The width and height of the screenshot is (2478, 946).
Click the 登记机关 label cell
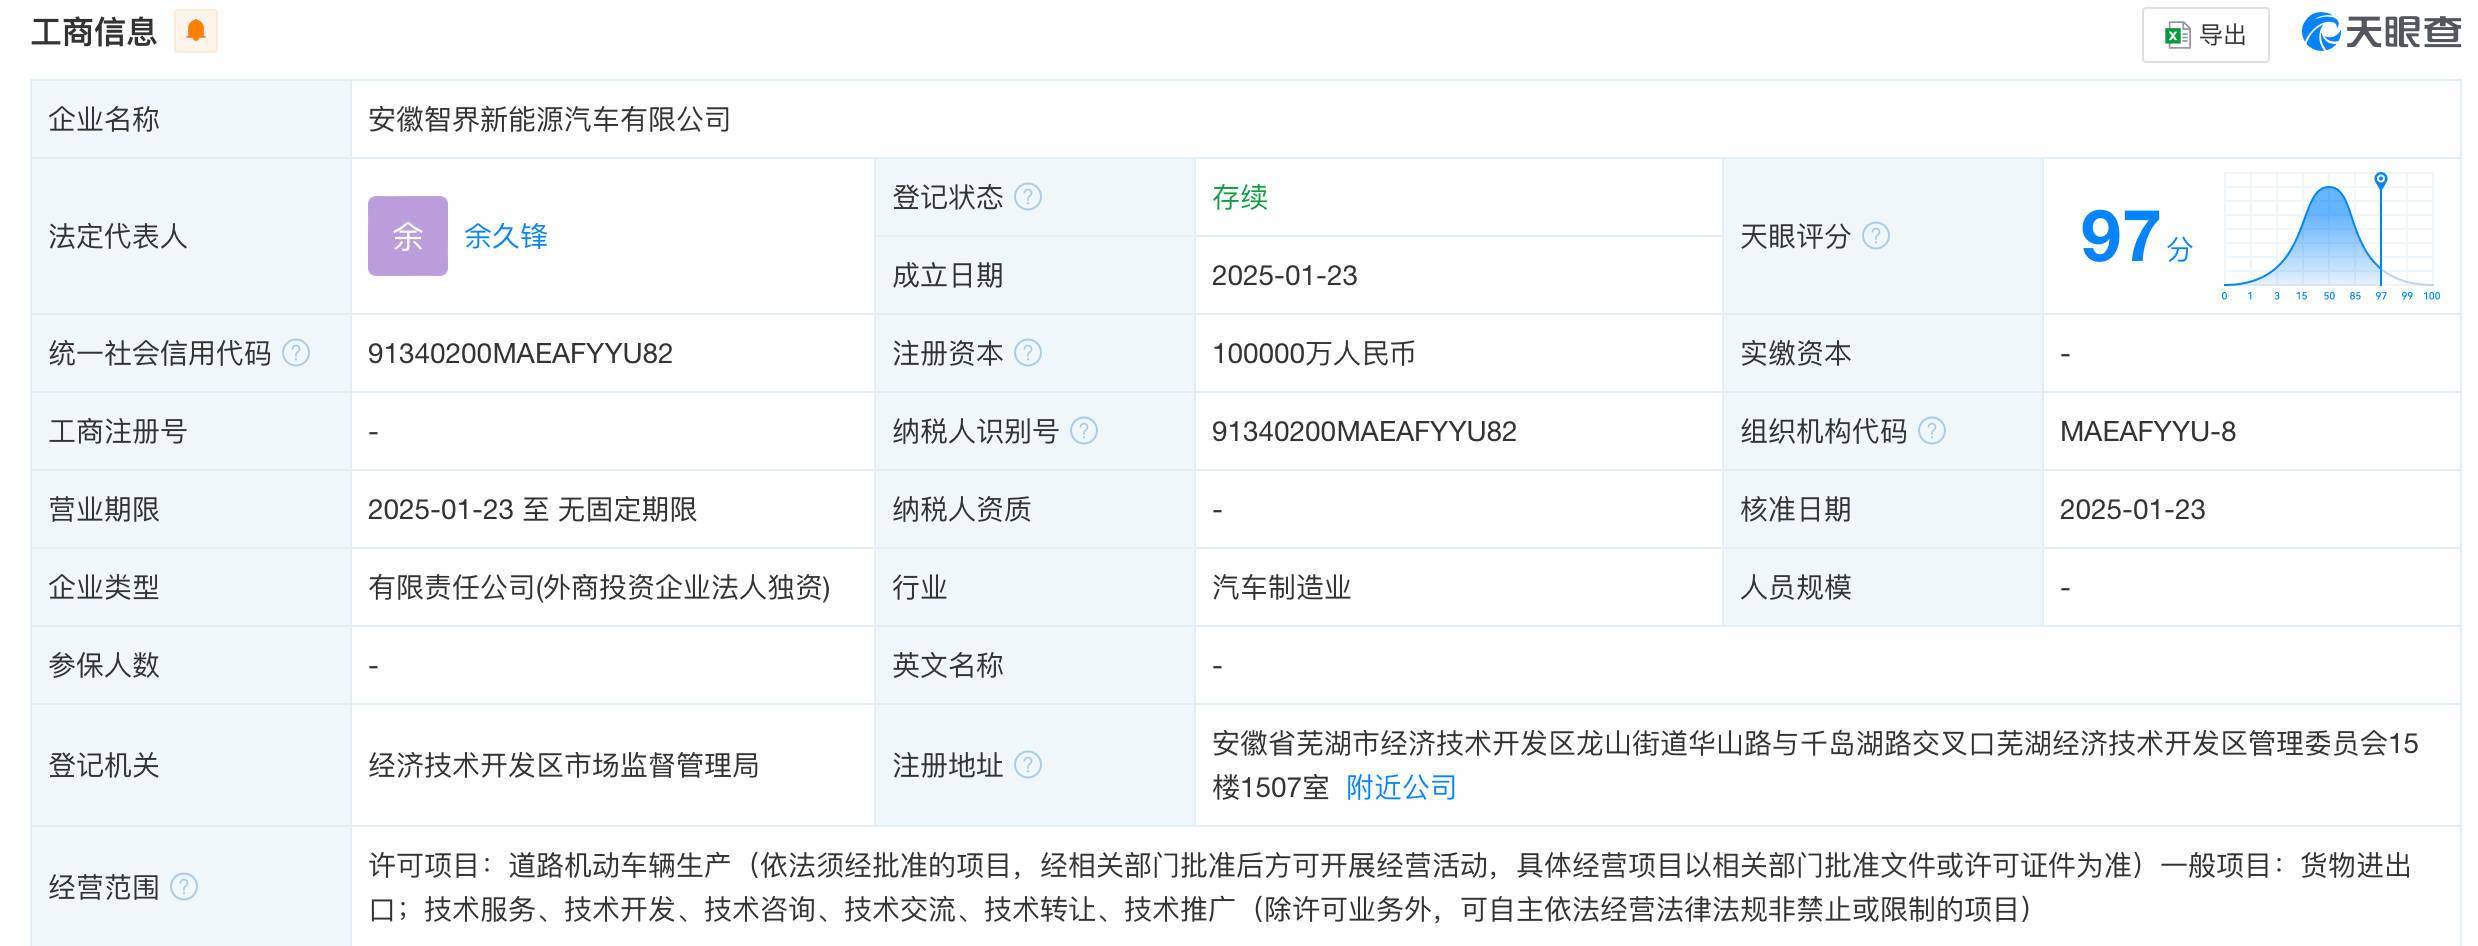pyautogui.click(x=191, y=765)
